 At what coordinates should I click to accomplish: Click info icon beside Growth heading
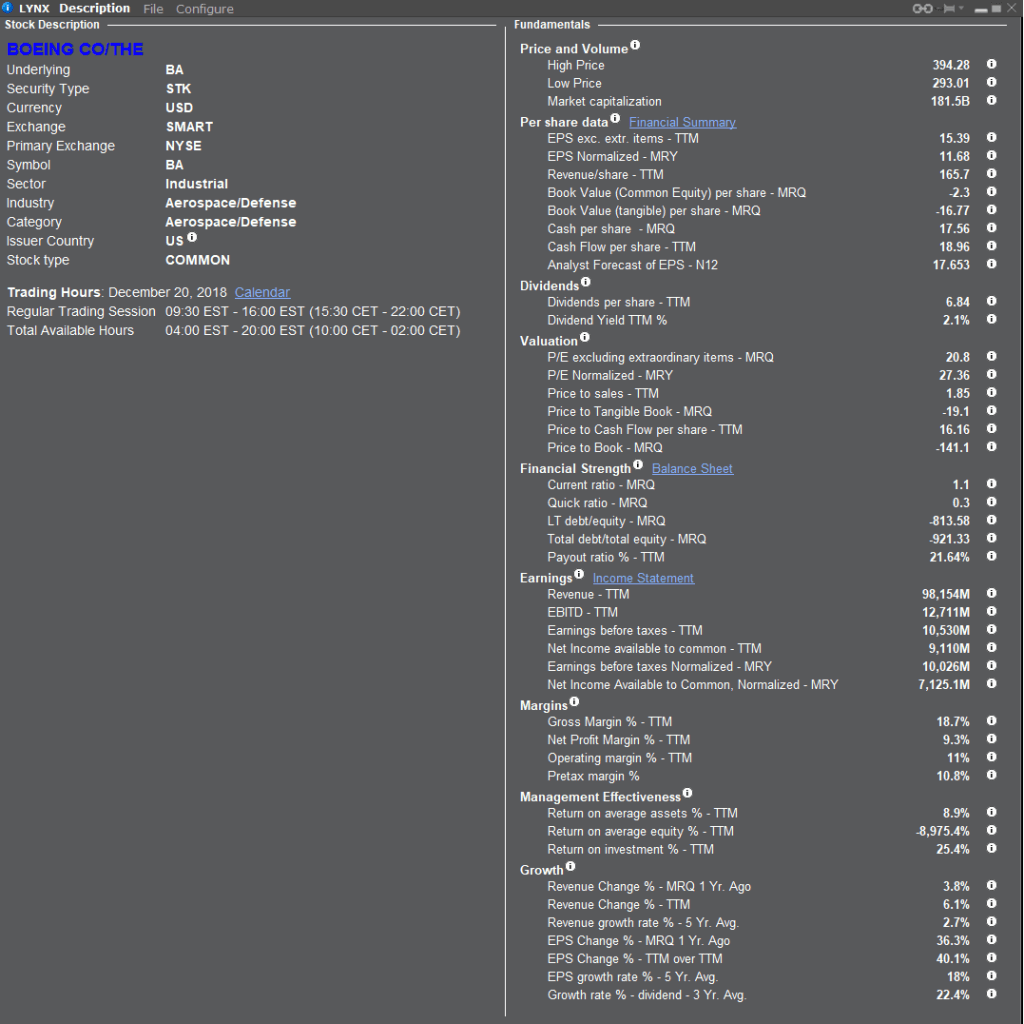[570, 867]
